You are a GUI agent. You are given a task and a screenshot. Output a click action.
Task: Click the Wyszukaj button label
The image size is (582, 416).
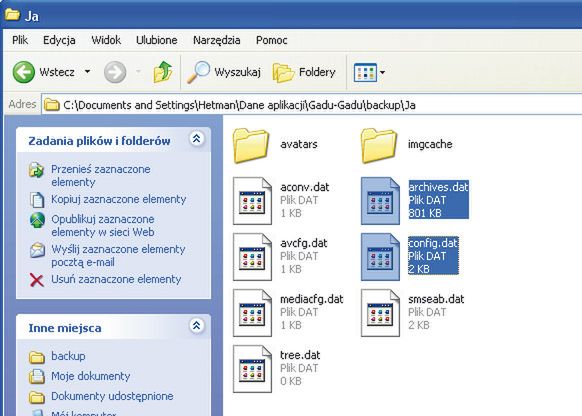coord(238,72)
